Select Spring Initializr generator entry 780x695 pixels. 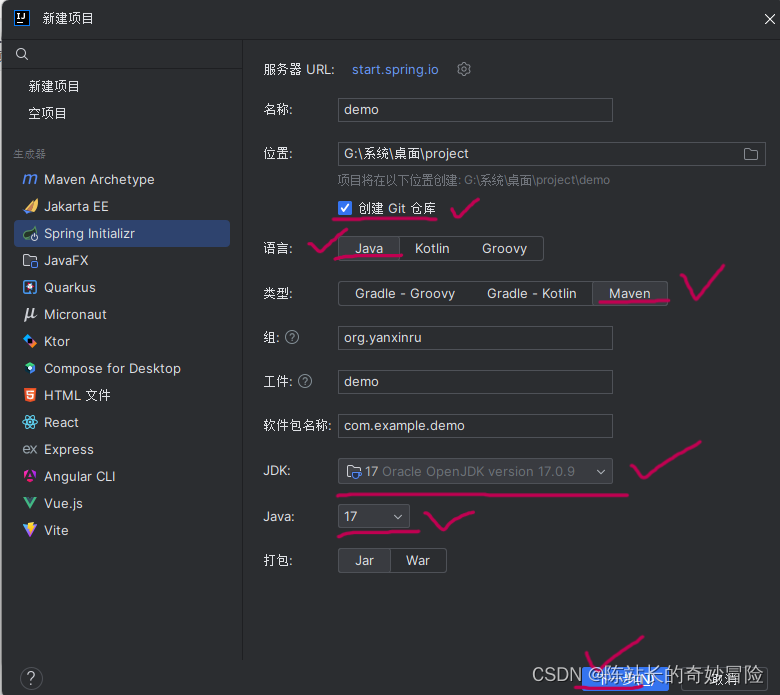pos(122,233)
